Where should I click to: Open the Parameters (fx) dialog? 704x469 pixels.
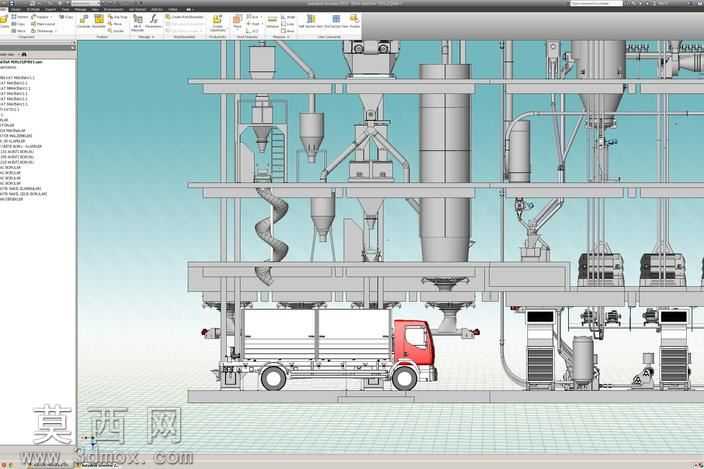pyautogui.click(x=154, y=21)
